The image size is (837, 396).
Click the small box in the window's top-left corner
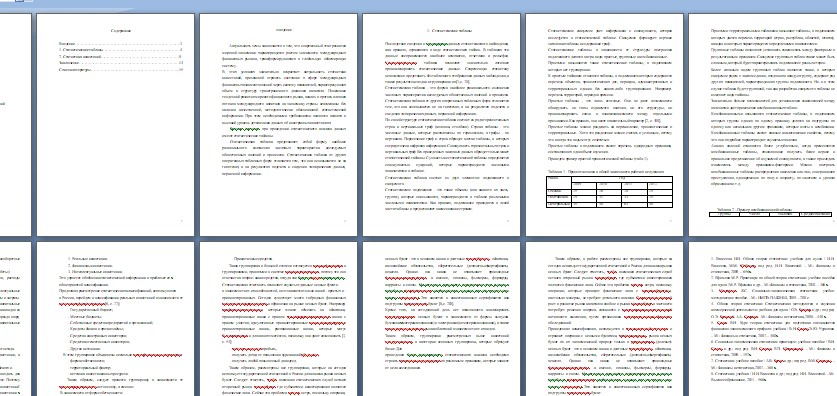tap(19, 1)
